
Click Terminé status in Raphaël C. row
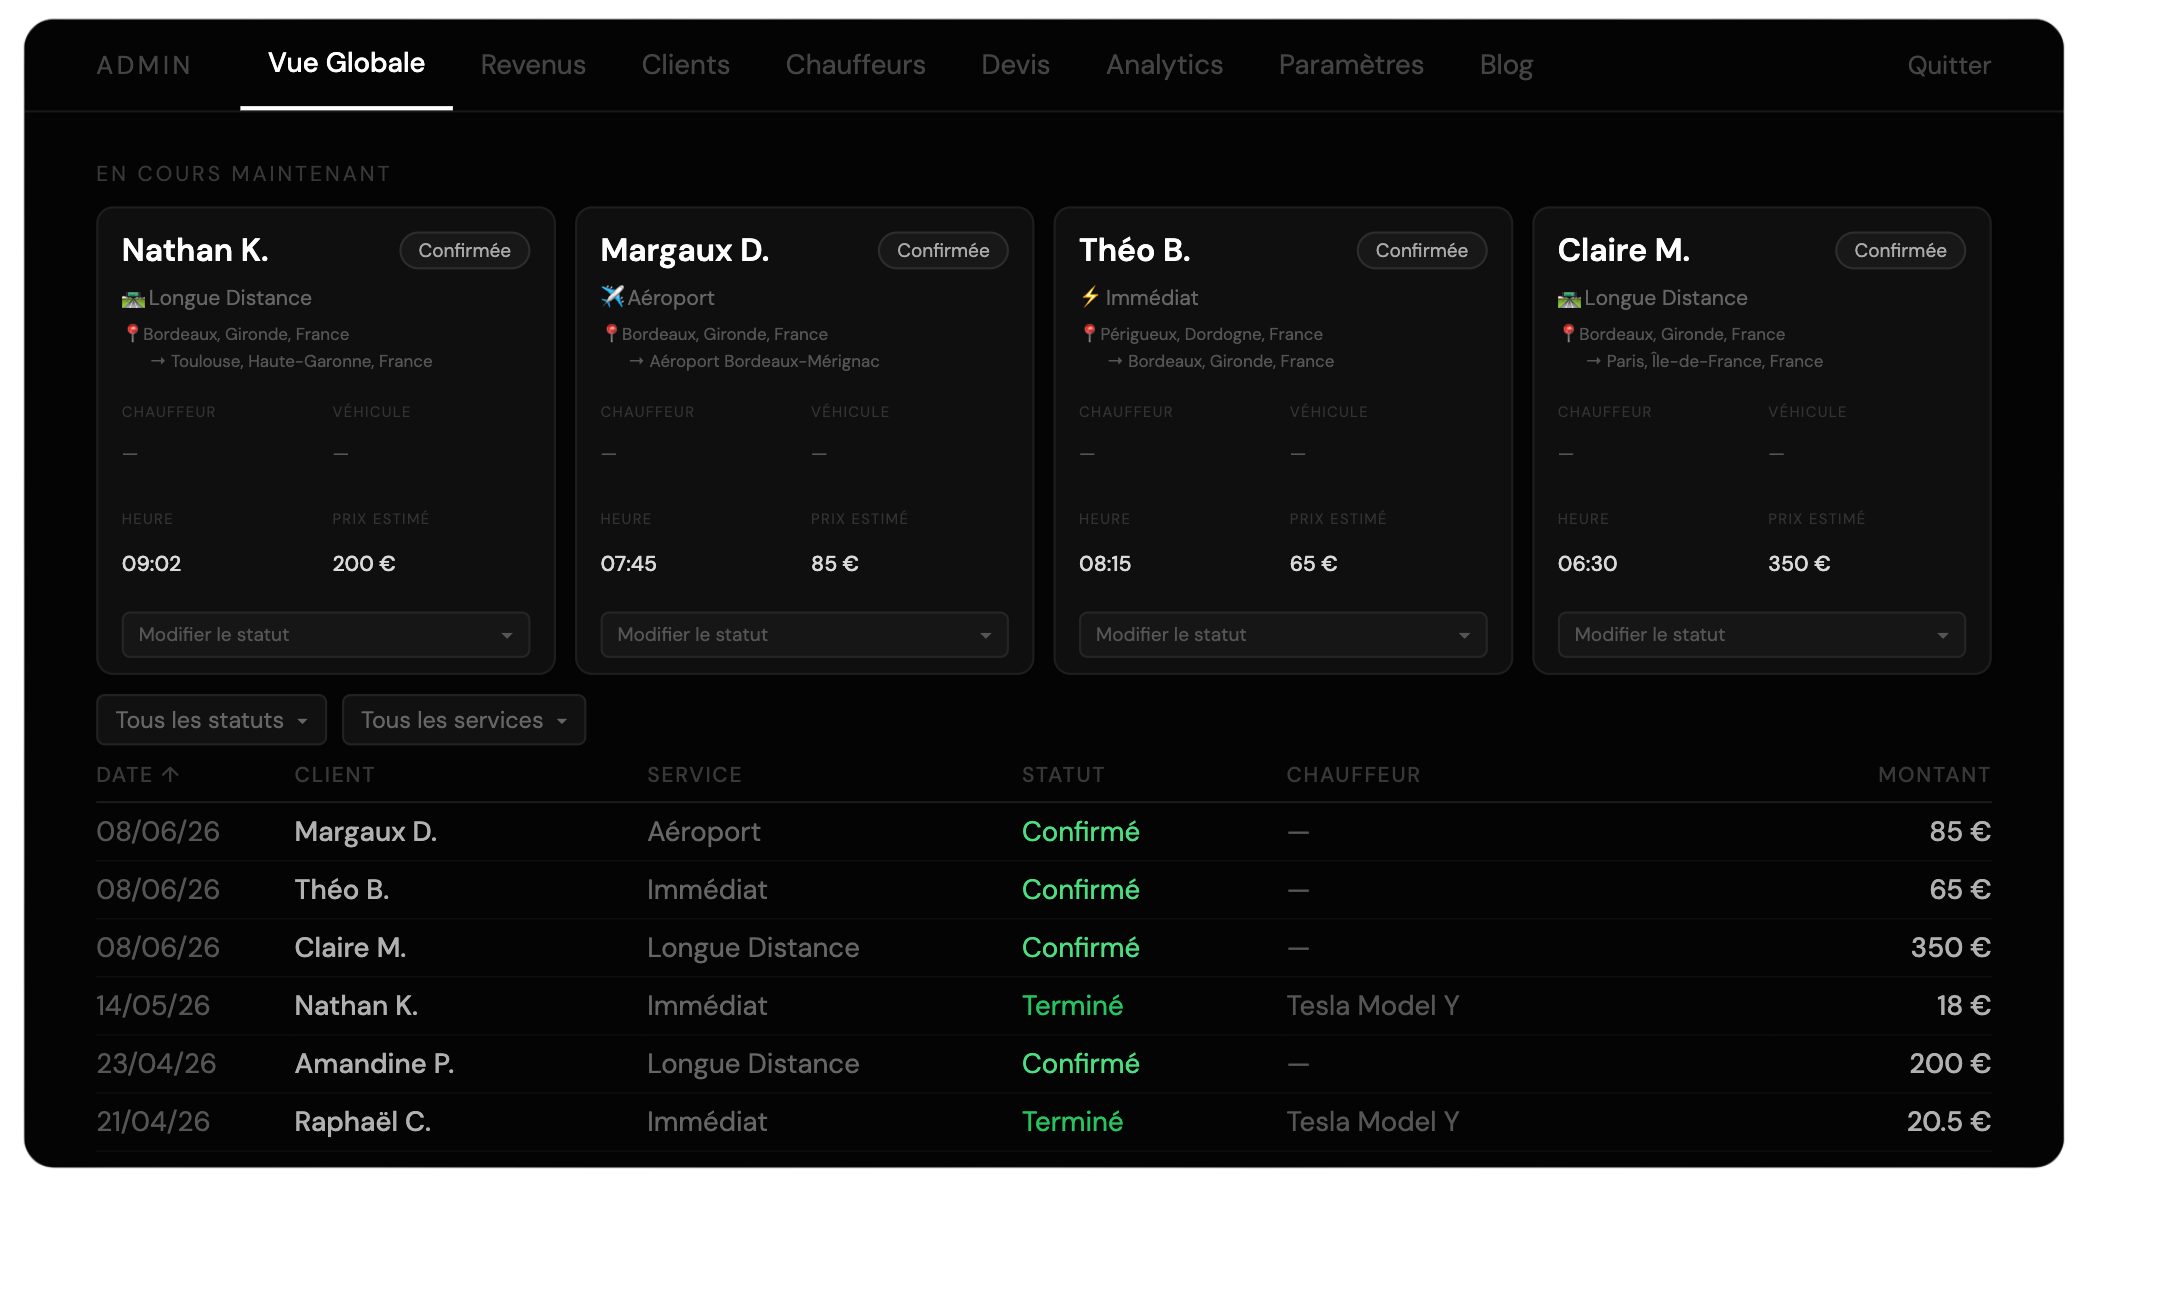(x=1072, y=1122)
